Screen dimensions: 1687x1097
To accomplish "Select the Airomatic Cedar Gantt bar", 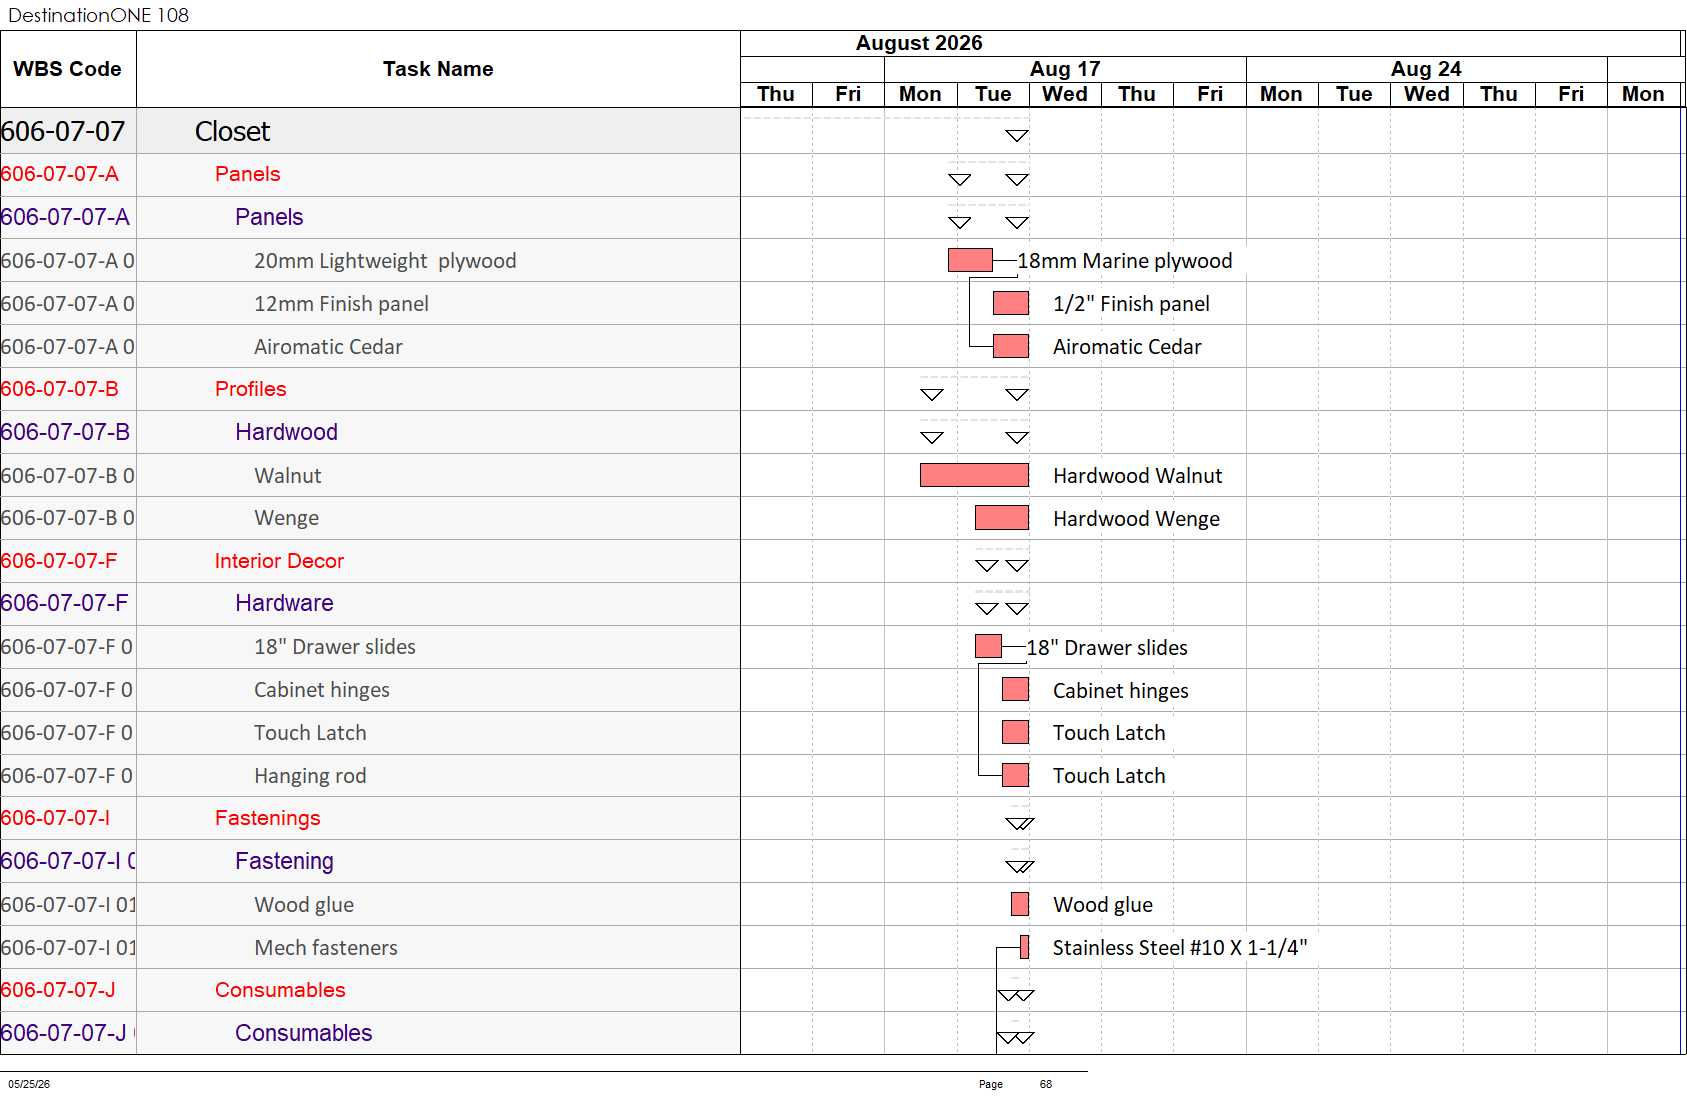I will tap(1011, 346).
